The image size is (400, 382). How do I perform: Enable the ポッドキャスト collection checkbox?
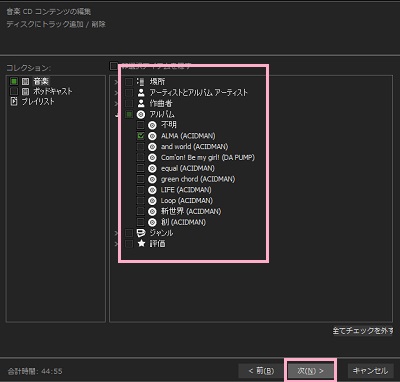[14, 91]
